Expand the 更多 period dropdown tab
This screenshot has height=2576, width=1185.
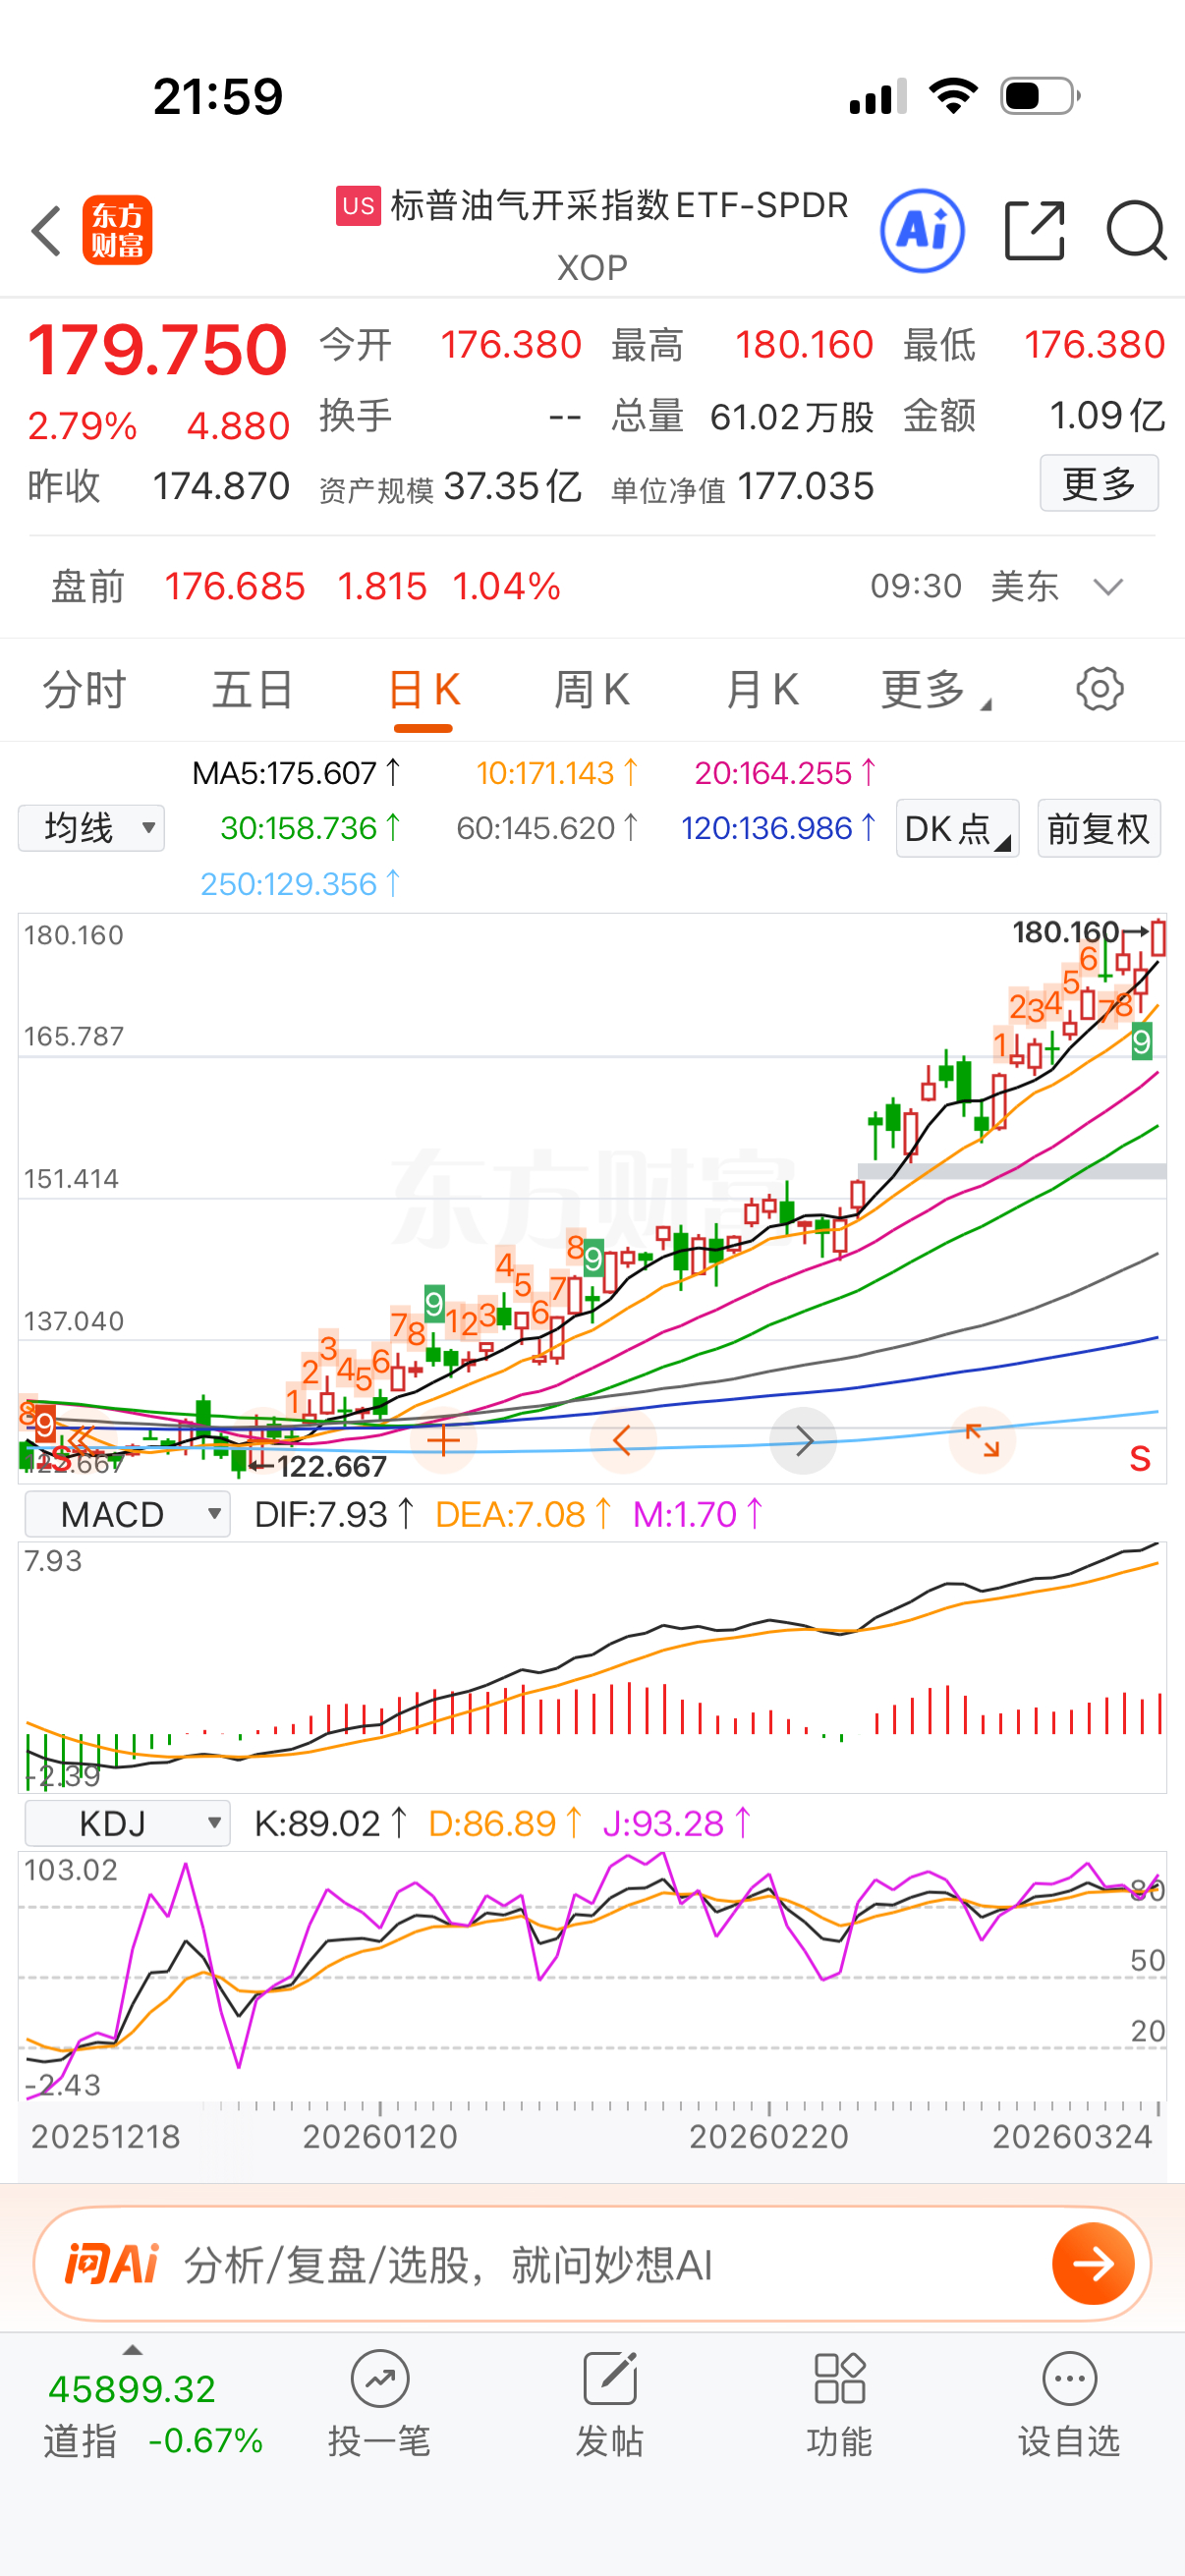(936, 690)
